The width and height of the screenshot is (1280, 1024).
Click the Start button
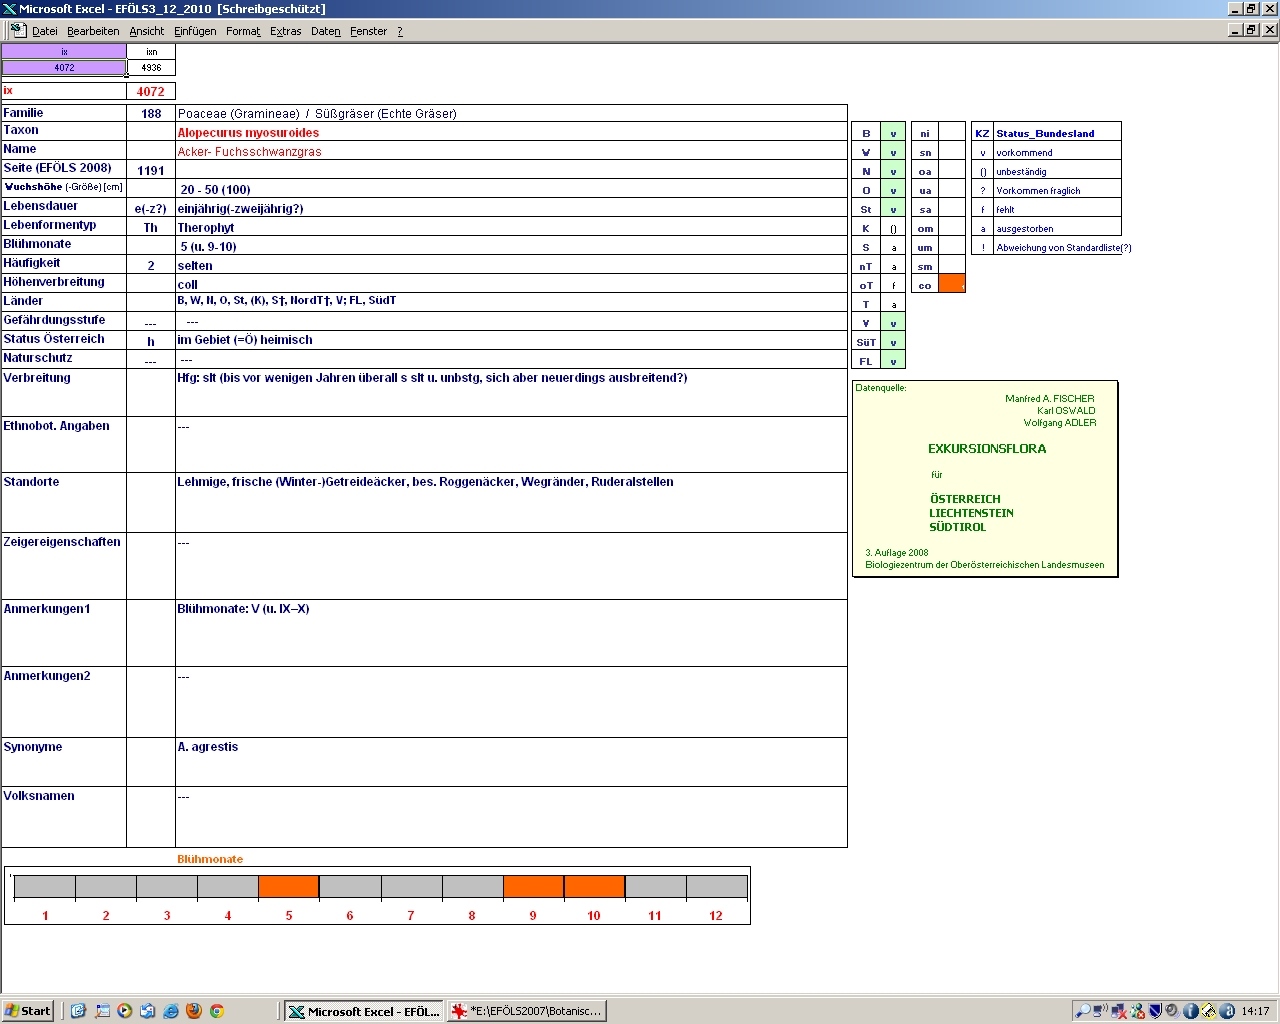(x=27, y=1011)
